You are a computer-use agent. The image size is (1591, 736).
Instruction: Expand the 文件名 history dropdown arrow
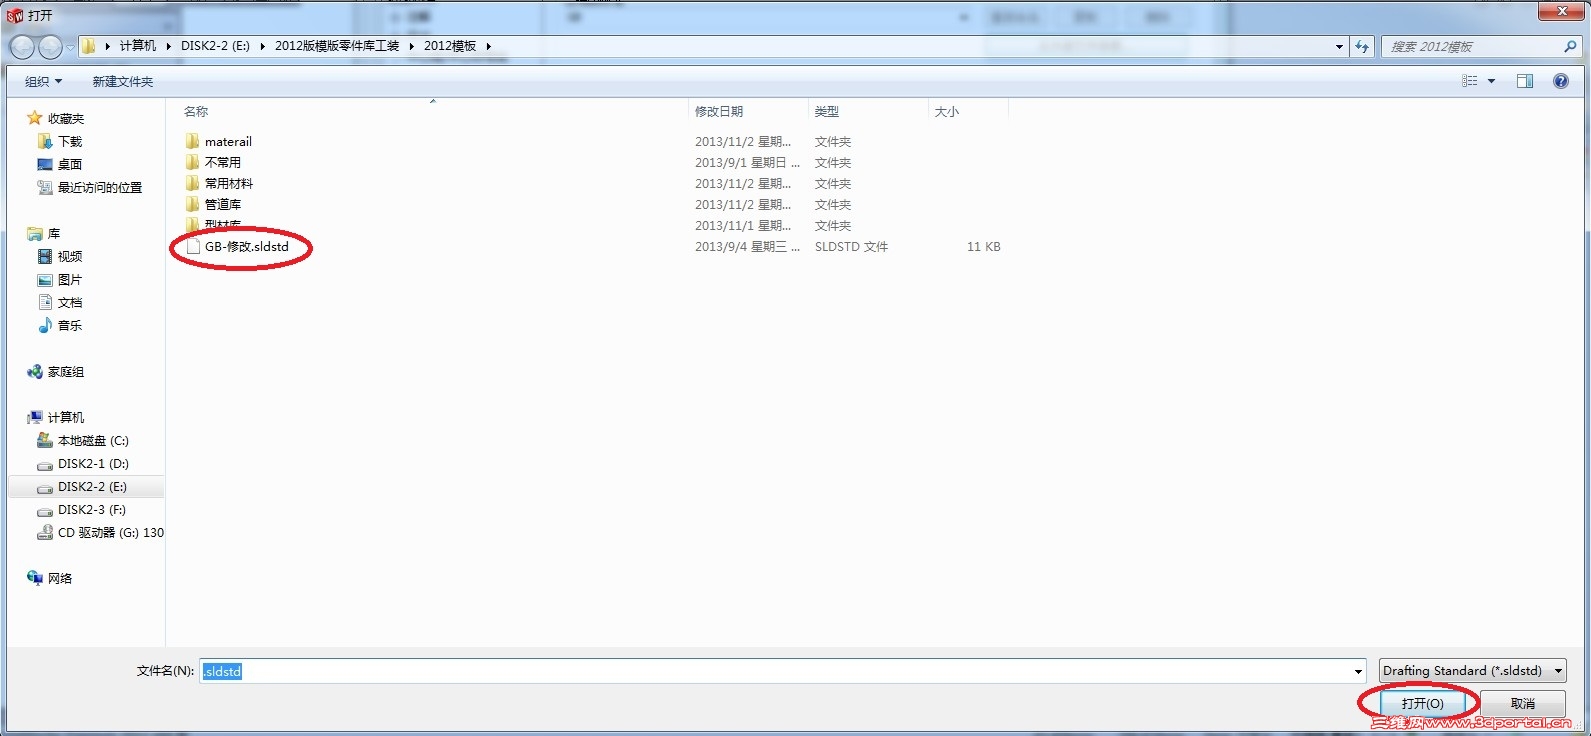coord(1358,671)
